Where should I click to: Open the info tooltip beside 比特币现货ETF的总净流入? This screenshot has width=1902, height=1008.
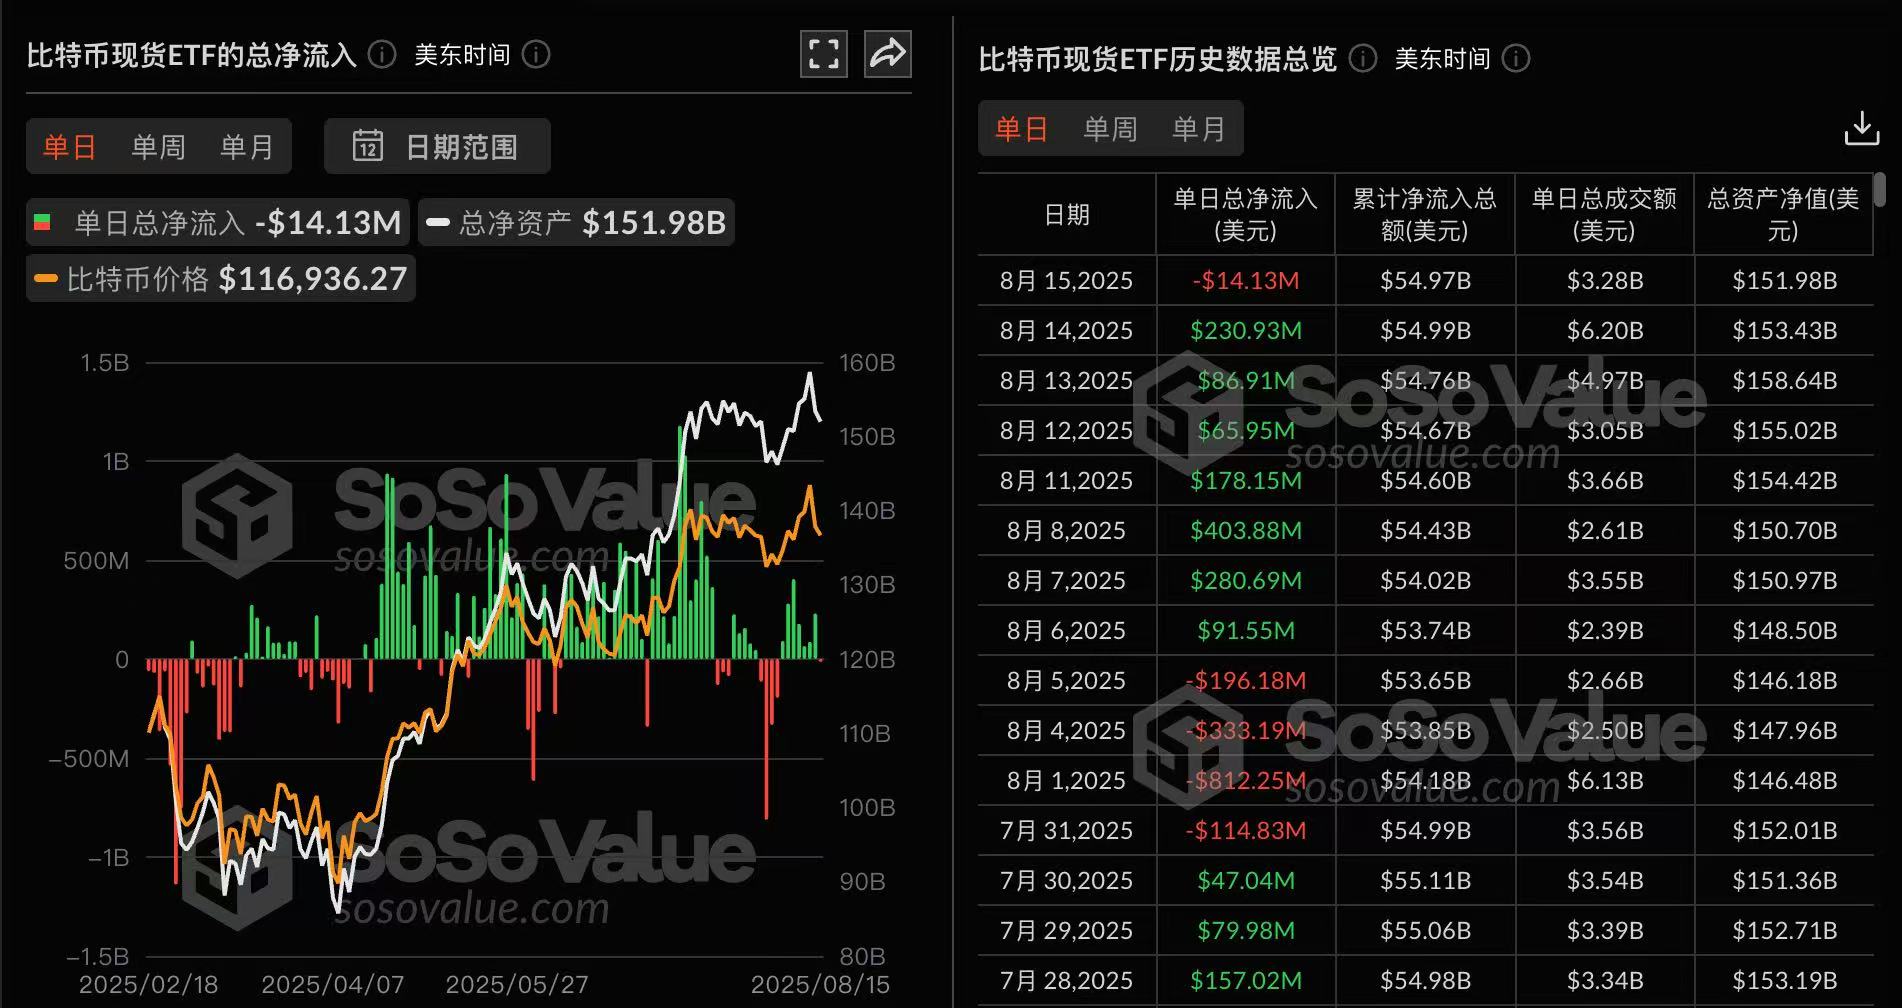[x=380, y=56]
